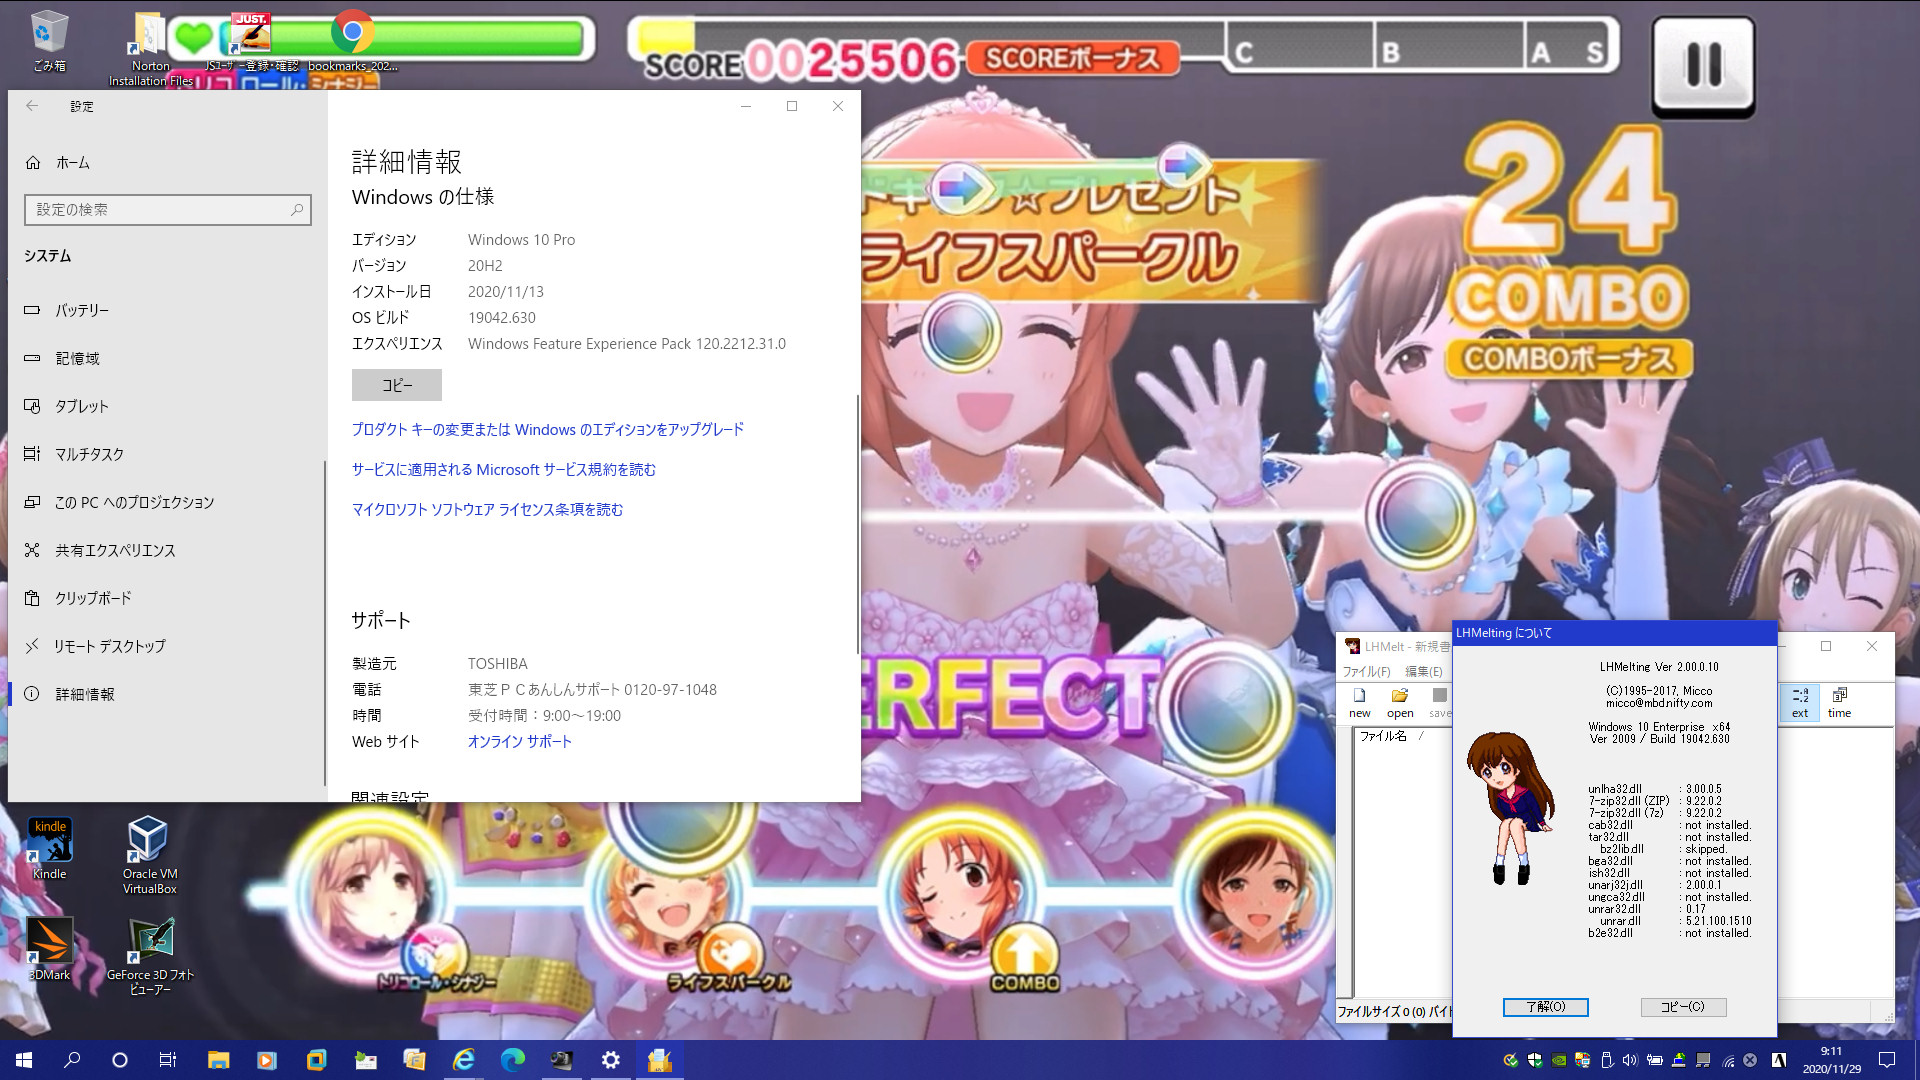Click the new file icon in LHMelt
This screenshot has width=1920, height=1080.
1360,702
